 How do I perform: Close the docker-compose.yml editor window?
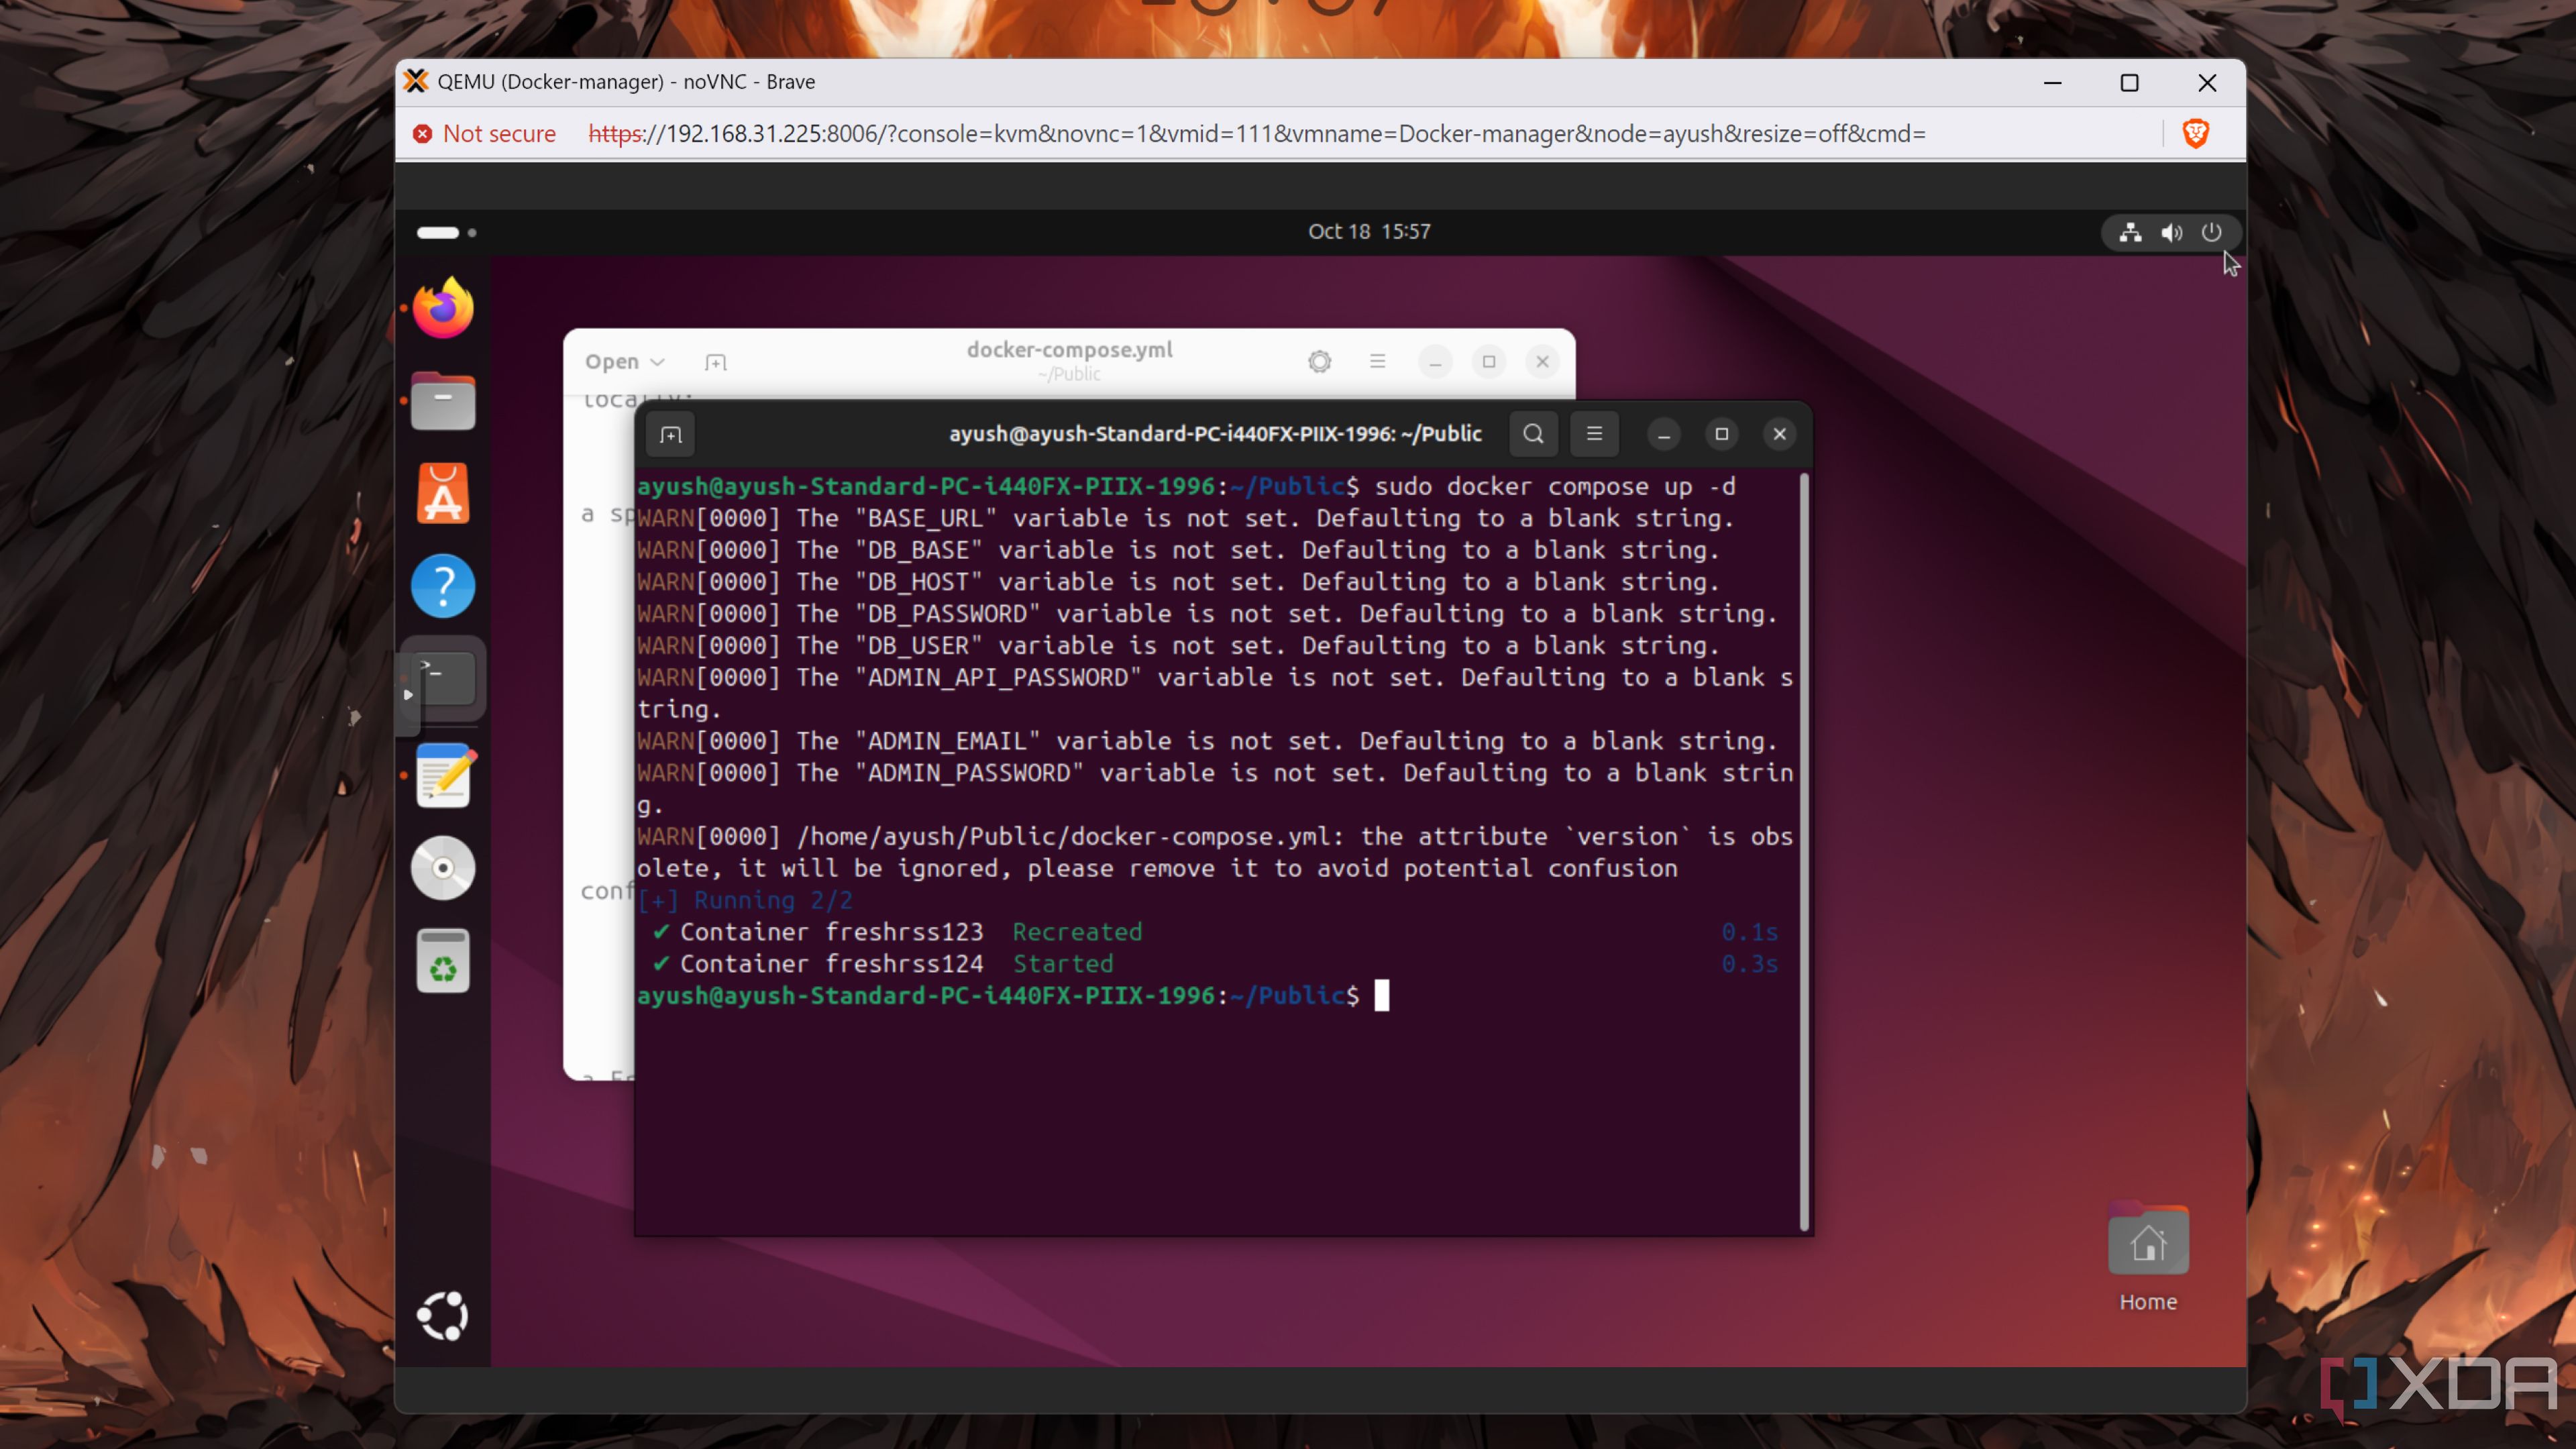(x=1543, y=362)
